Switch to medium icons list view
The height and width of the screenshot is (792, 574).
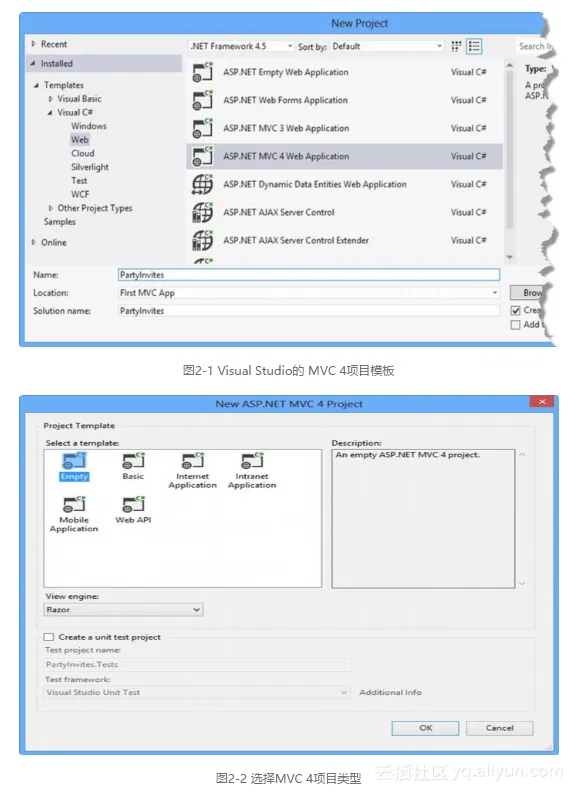pyautogui.click(x=474, y=46)
